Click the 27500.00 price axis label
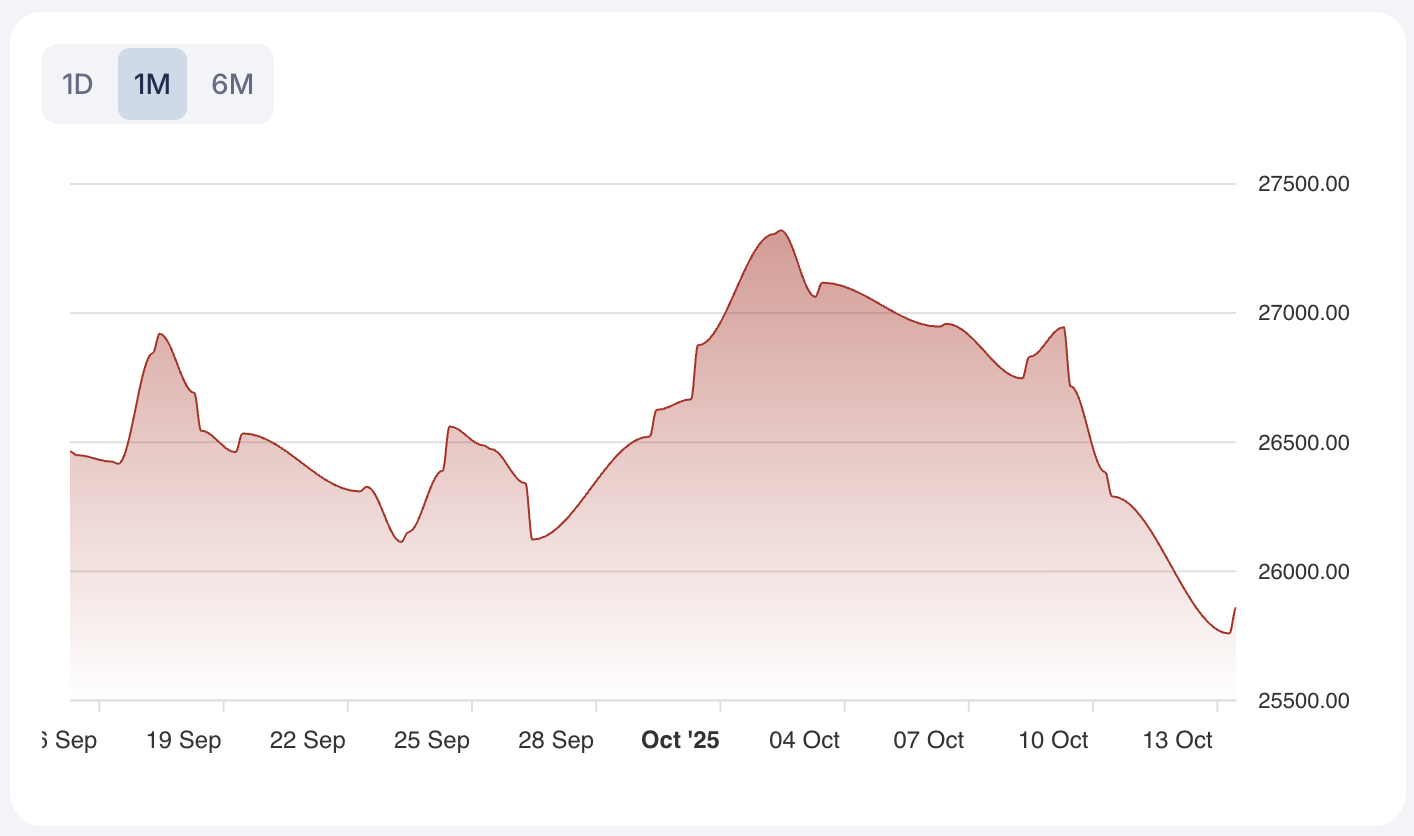Image resolution: width=1414 pixels, height=836 pixels. [x=1303, y=184]
